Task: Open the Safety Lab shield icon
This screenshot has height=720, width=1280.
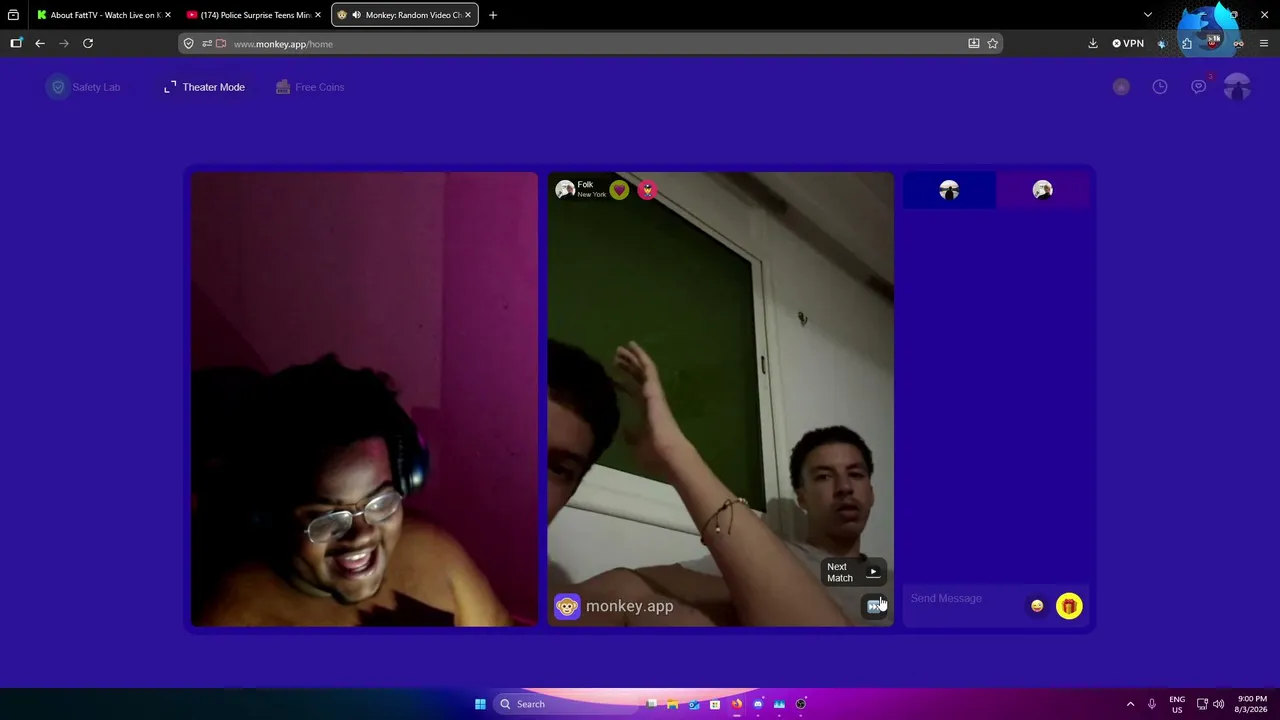Action: pos(58,87)
